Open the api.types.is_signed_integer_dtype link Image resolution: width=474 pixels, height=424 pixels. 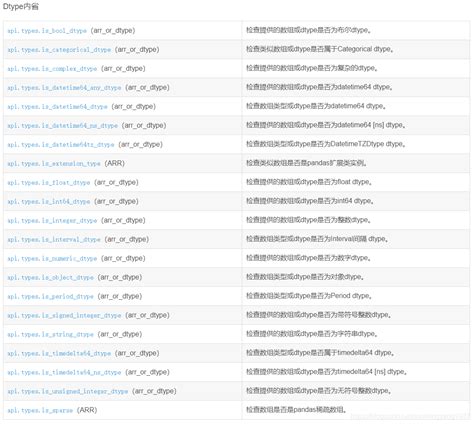point(64,316)
